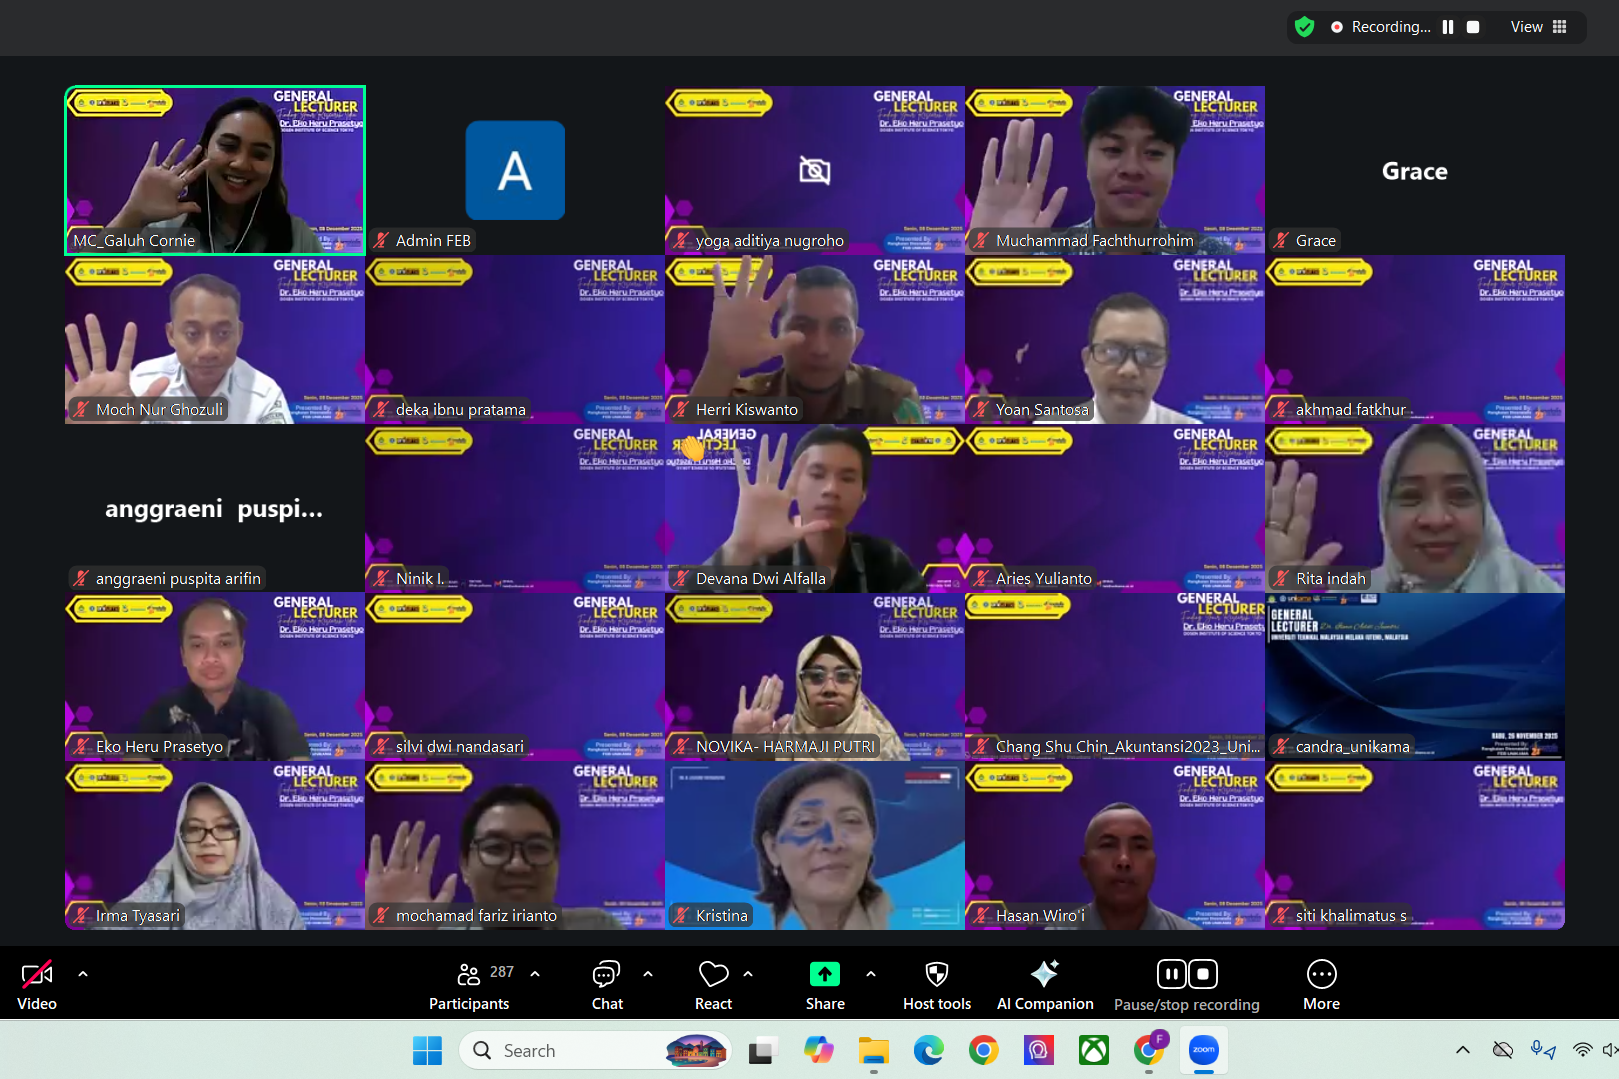The width and height of the screenshot is (1619, 1079).
Task: Open the Windows Start menu
Action: 427,1050
